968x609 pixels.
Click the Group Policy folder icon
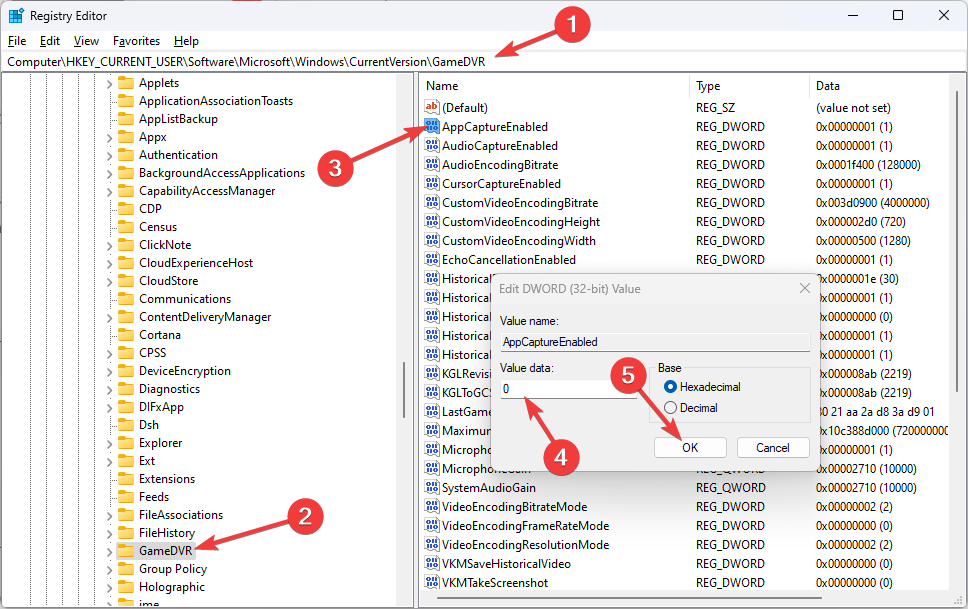point(126,569)
